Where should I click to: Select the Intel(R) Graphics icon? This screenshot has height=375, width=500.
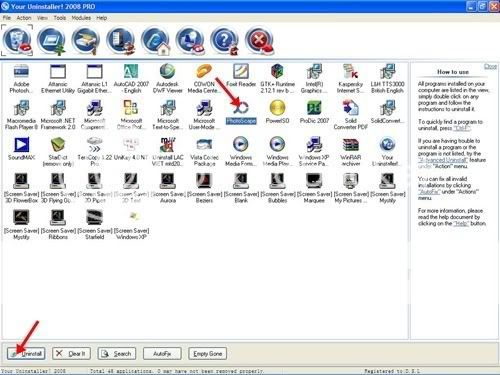pos(314,72)
